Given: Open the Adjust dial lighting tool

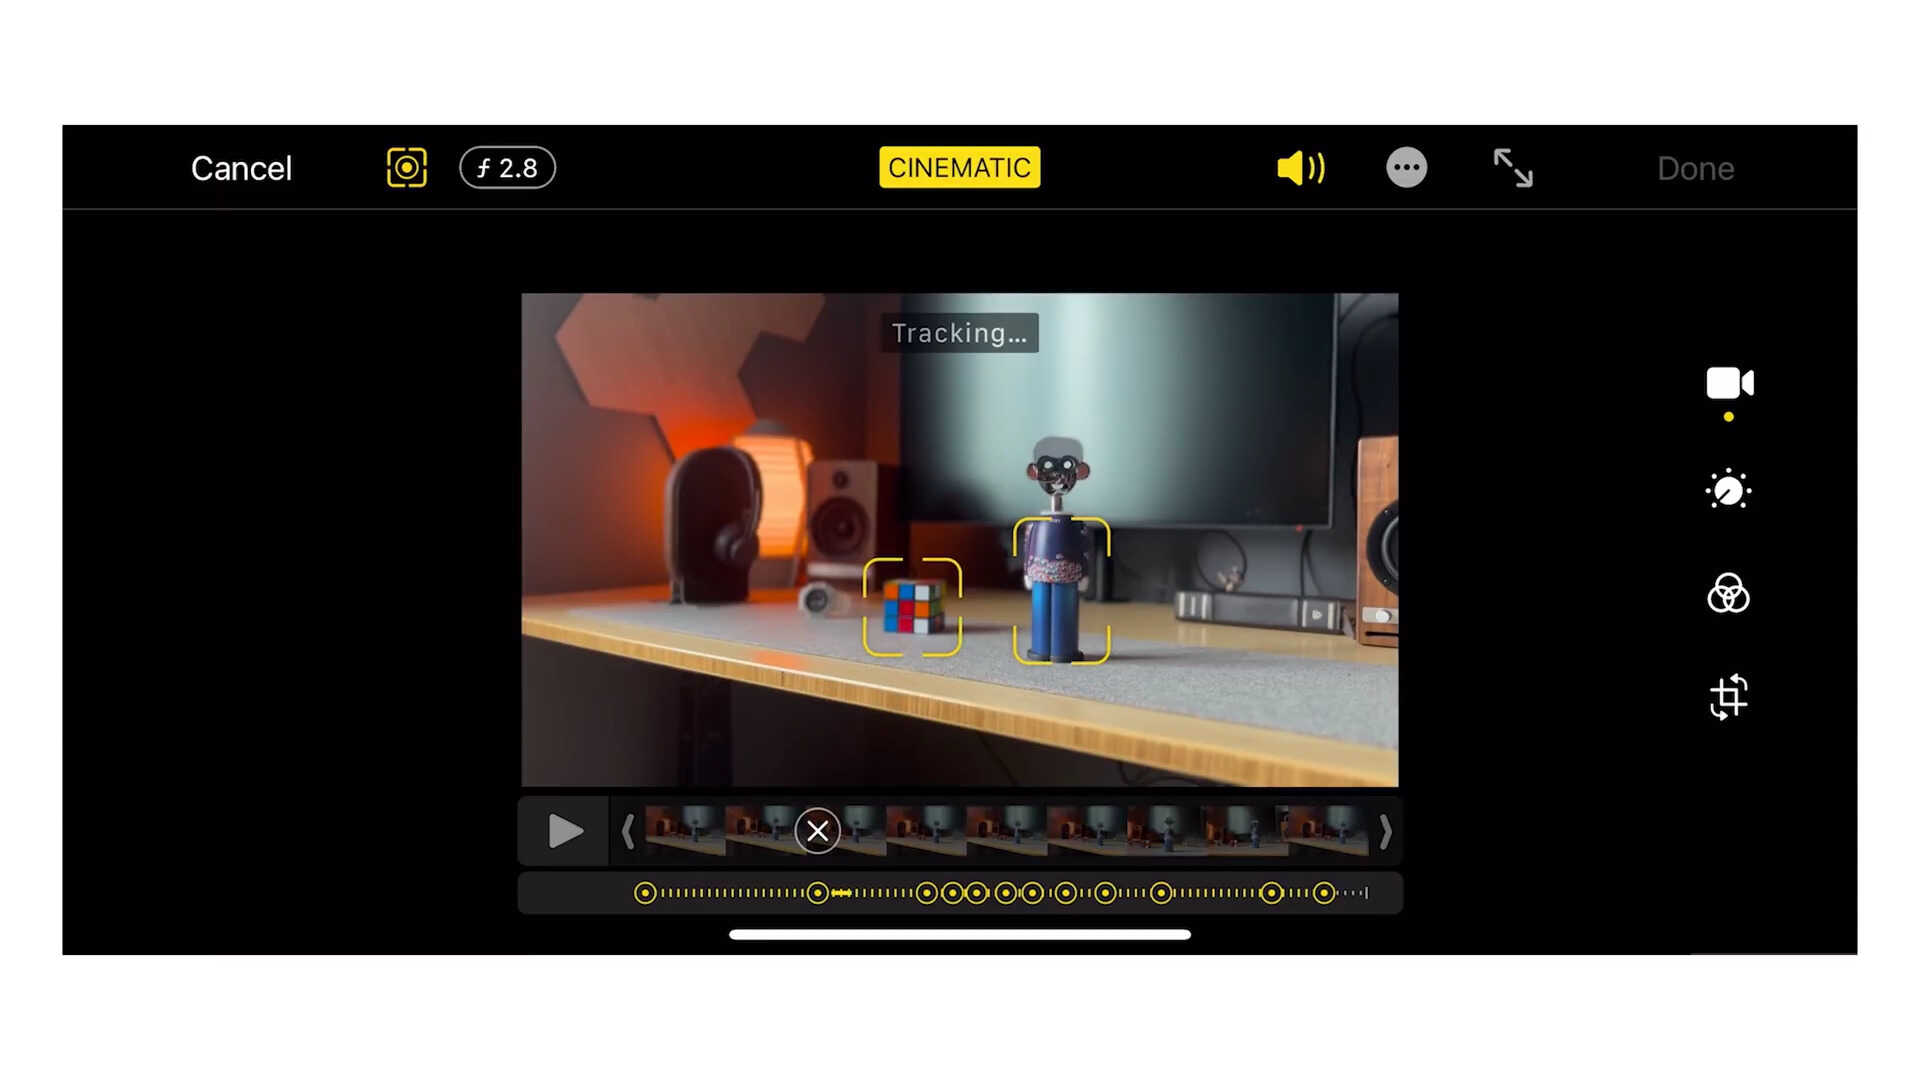Looking at the screenshot, I should (1728, 490).
